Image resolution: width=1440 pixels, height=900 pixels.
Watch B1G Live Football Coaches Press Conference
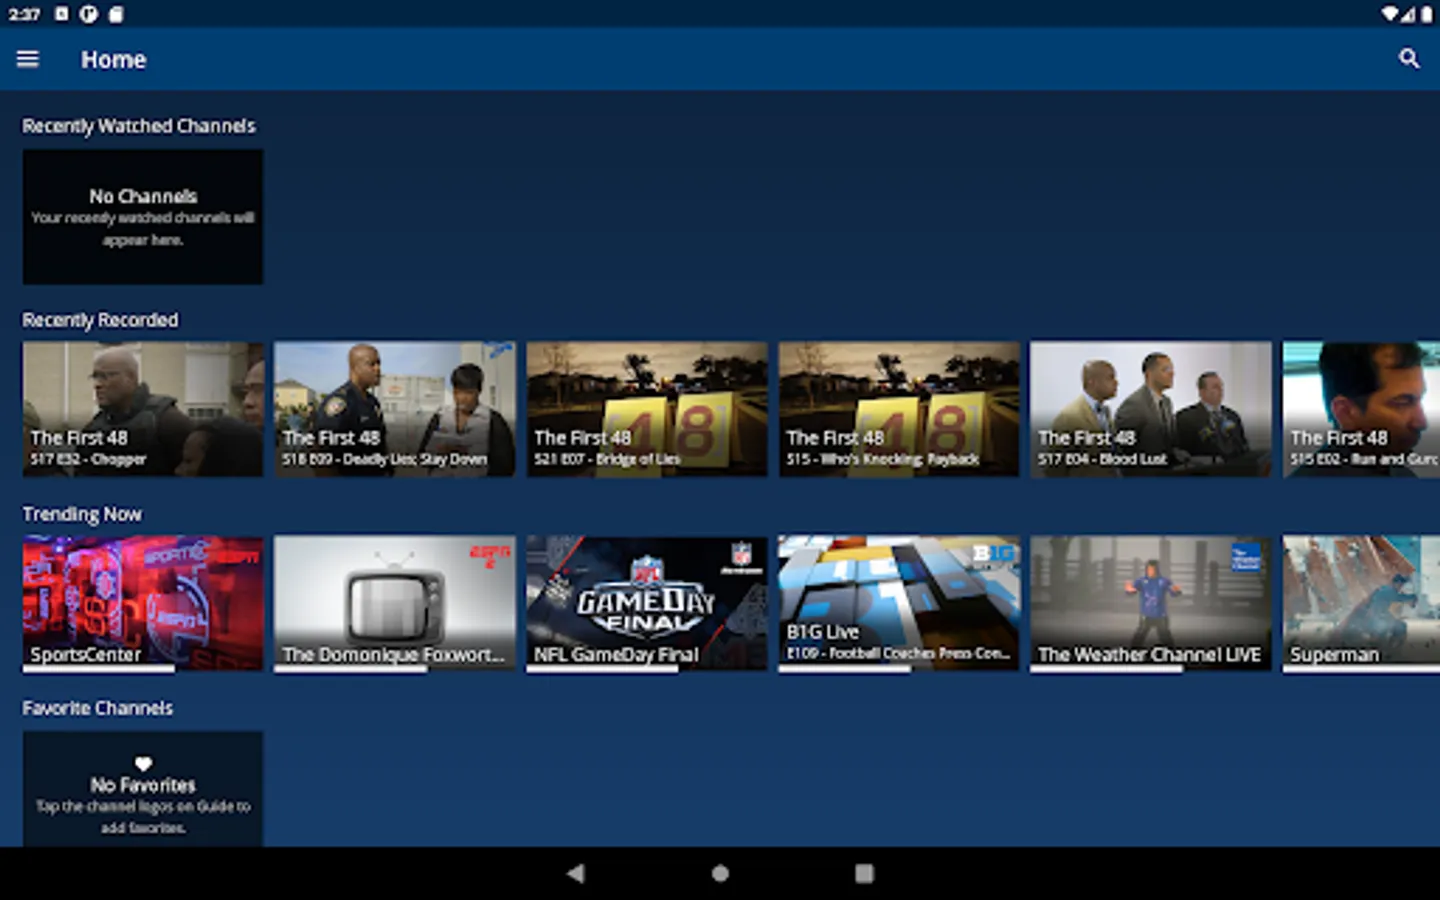pos(899,603)
